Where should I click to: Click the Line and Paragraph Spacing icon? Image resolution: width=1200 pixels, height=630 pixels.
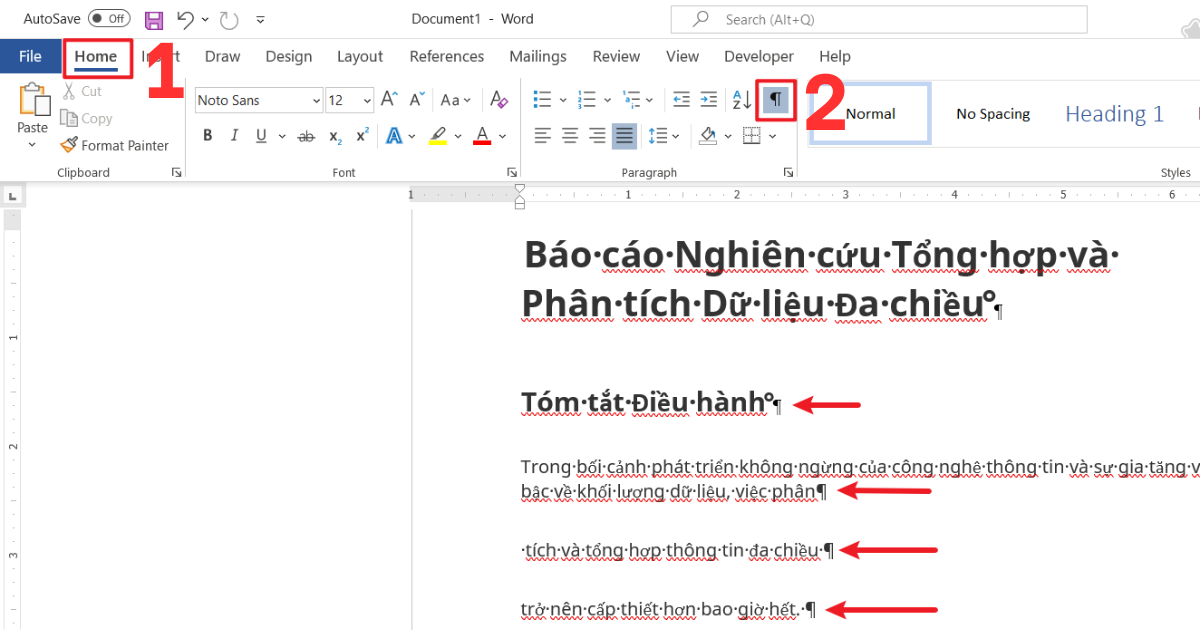(x=657, y=135)
